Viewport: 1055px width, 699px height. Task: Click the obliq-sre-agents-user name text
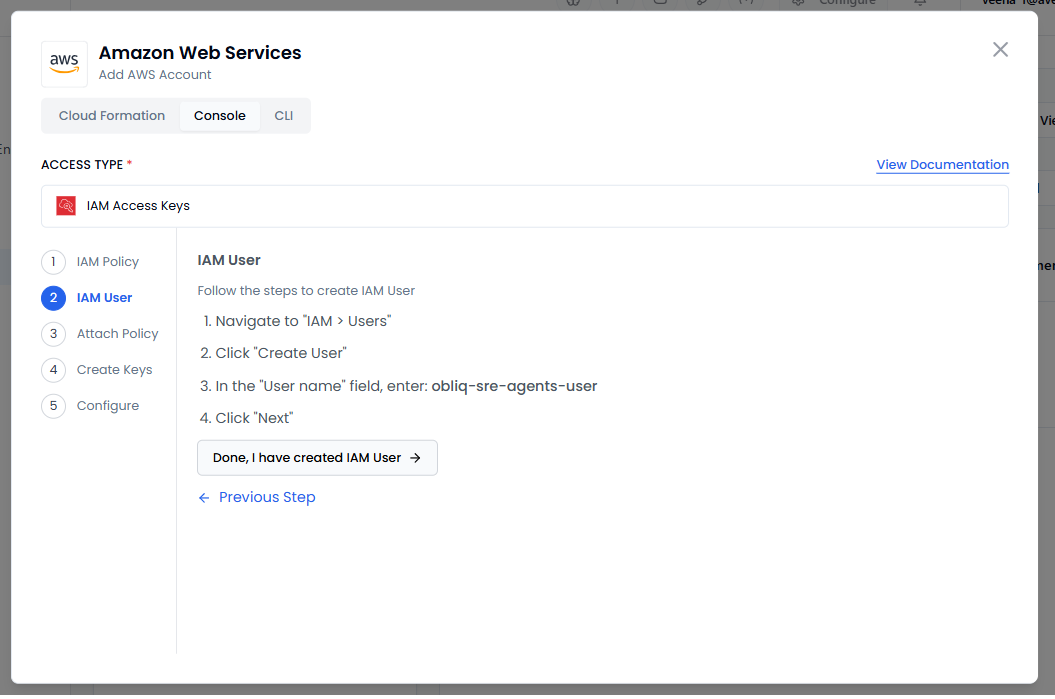click(x=514, y=386)
